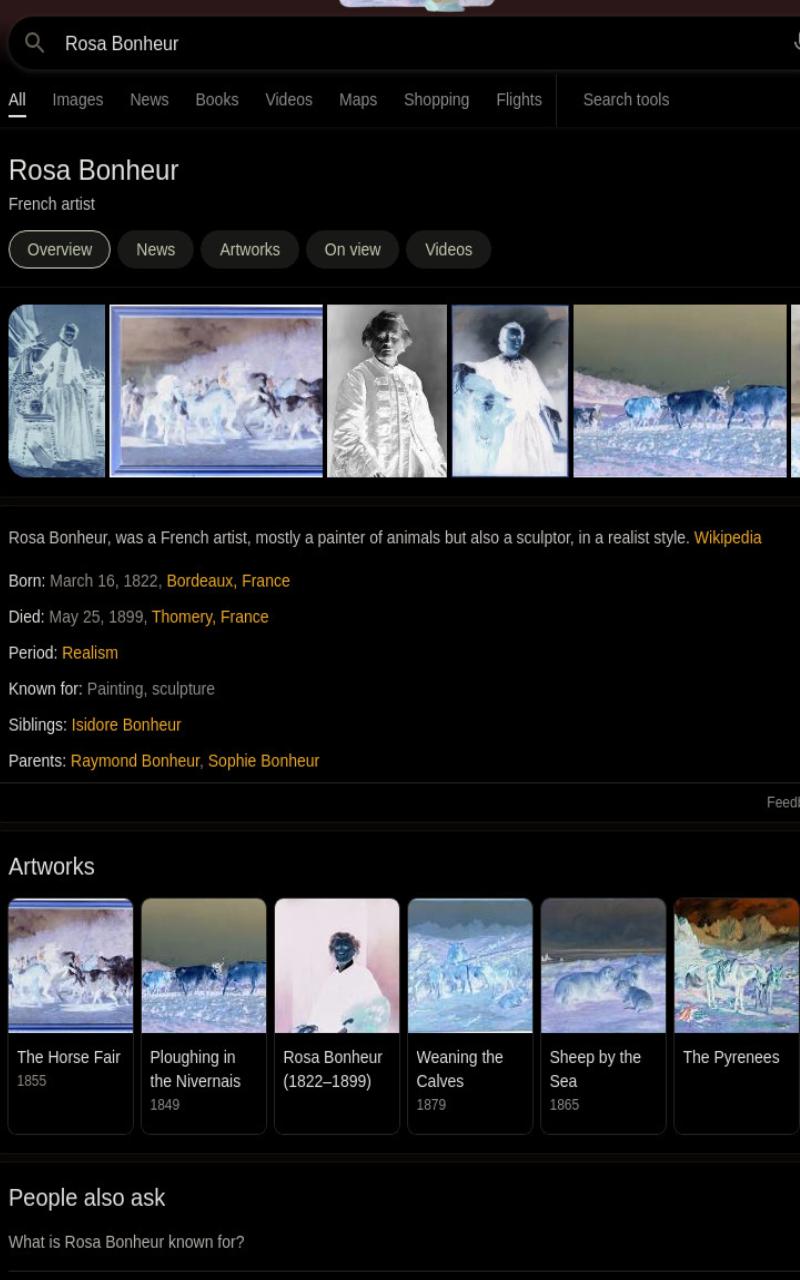
Task: Click the 'French artist' subtitle
Action: coord(52,204)
